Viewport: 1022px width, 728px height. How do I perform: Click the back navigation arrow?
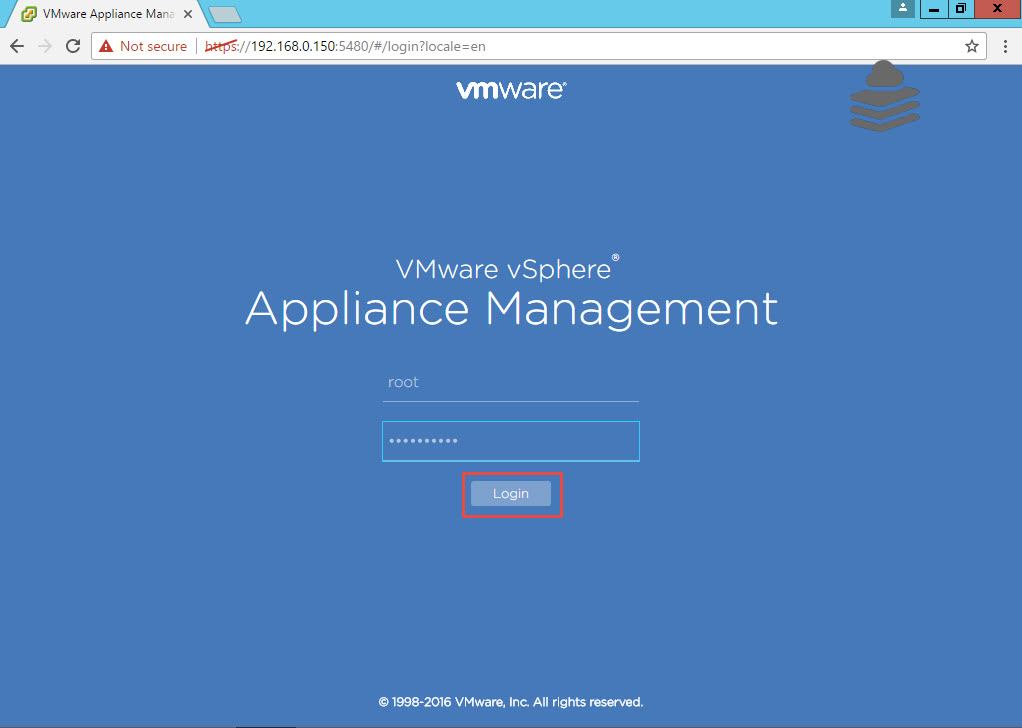(x=16, y=46)
